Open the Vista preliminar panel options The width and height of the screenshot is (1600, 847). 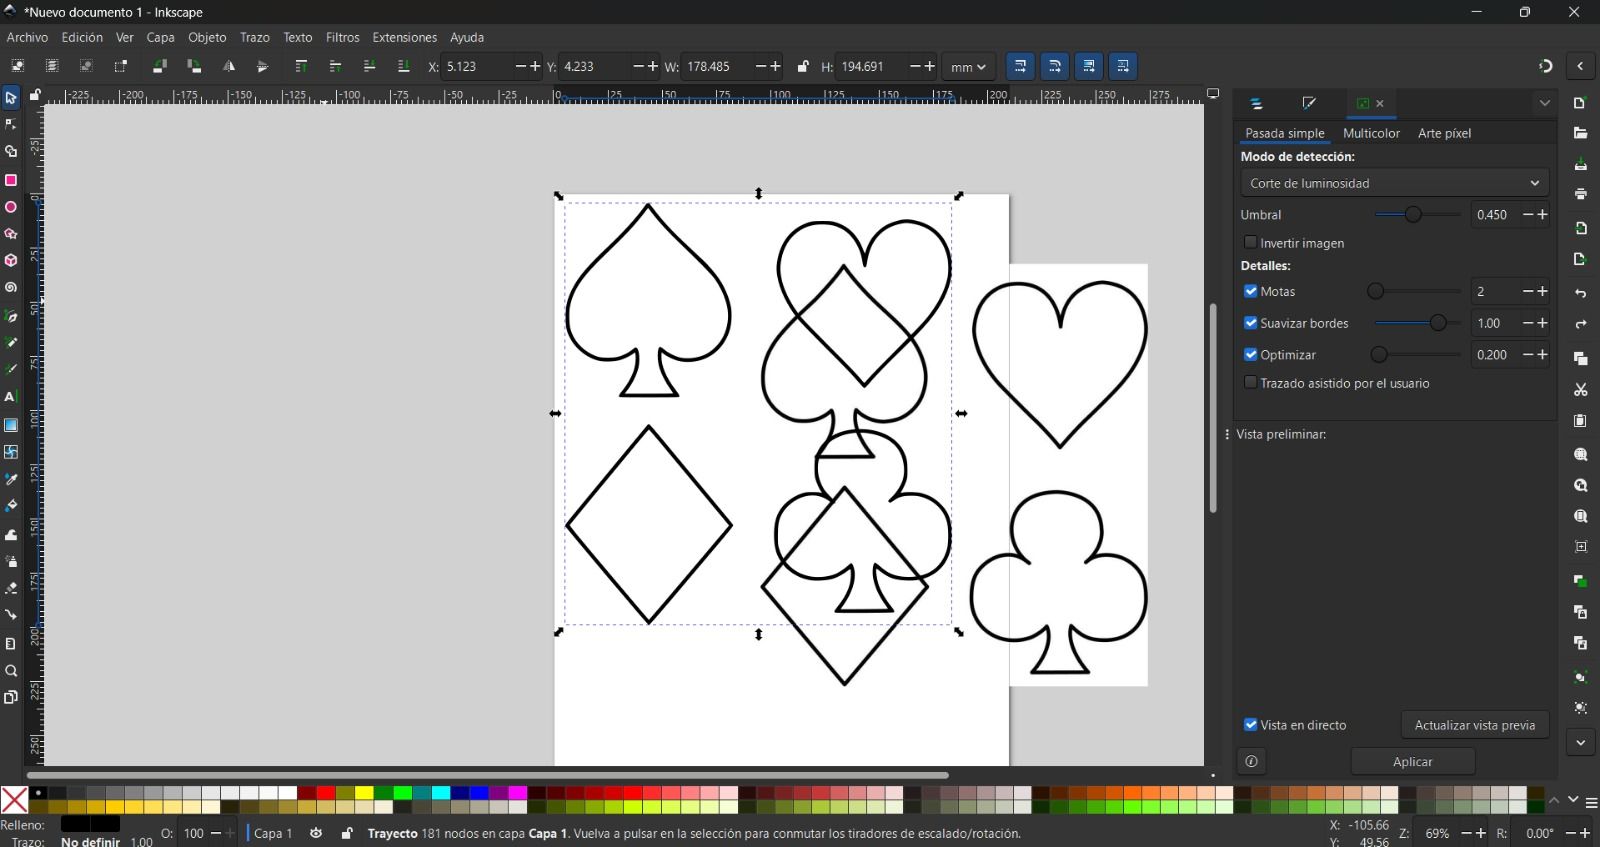click(1227, 434)
